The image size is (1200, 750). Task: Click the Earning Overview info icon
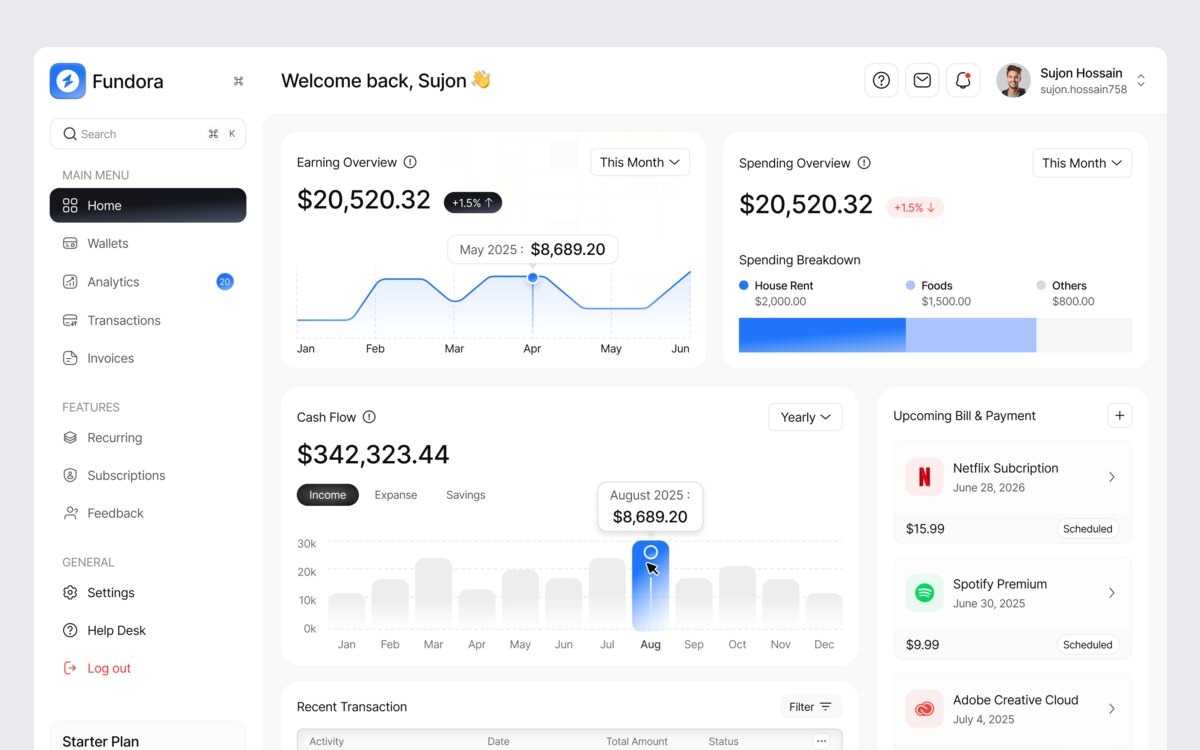pyautogui.click(x=410, y=162)
